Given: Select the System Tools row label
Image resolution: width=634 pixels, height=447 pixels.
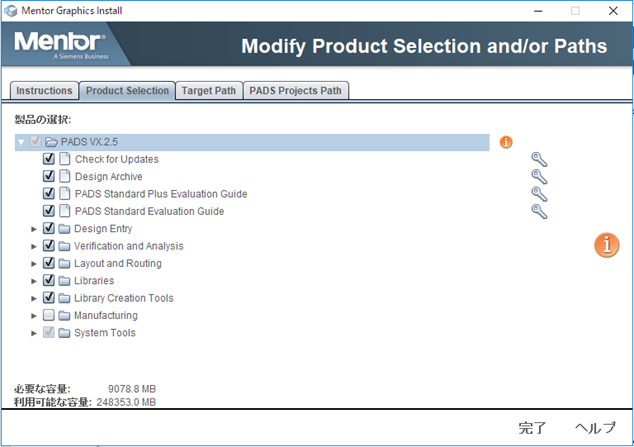Looking at the screenshot, I should click(105, 333).
